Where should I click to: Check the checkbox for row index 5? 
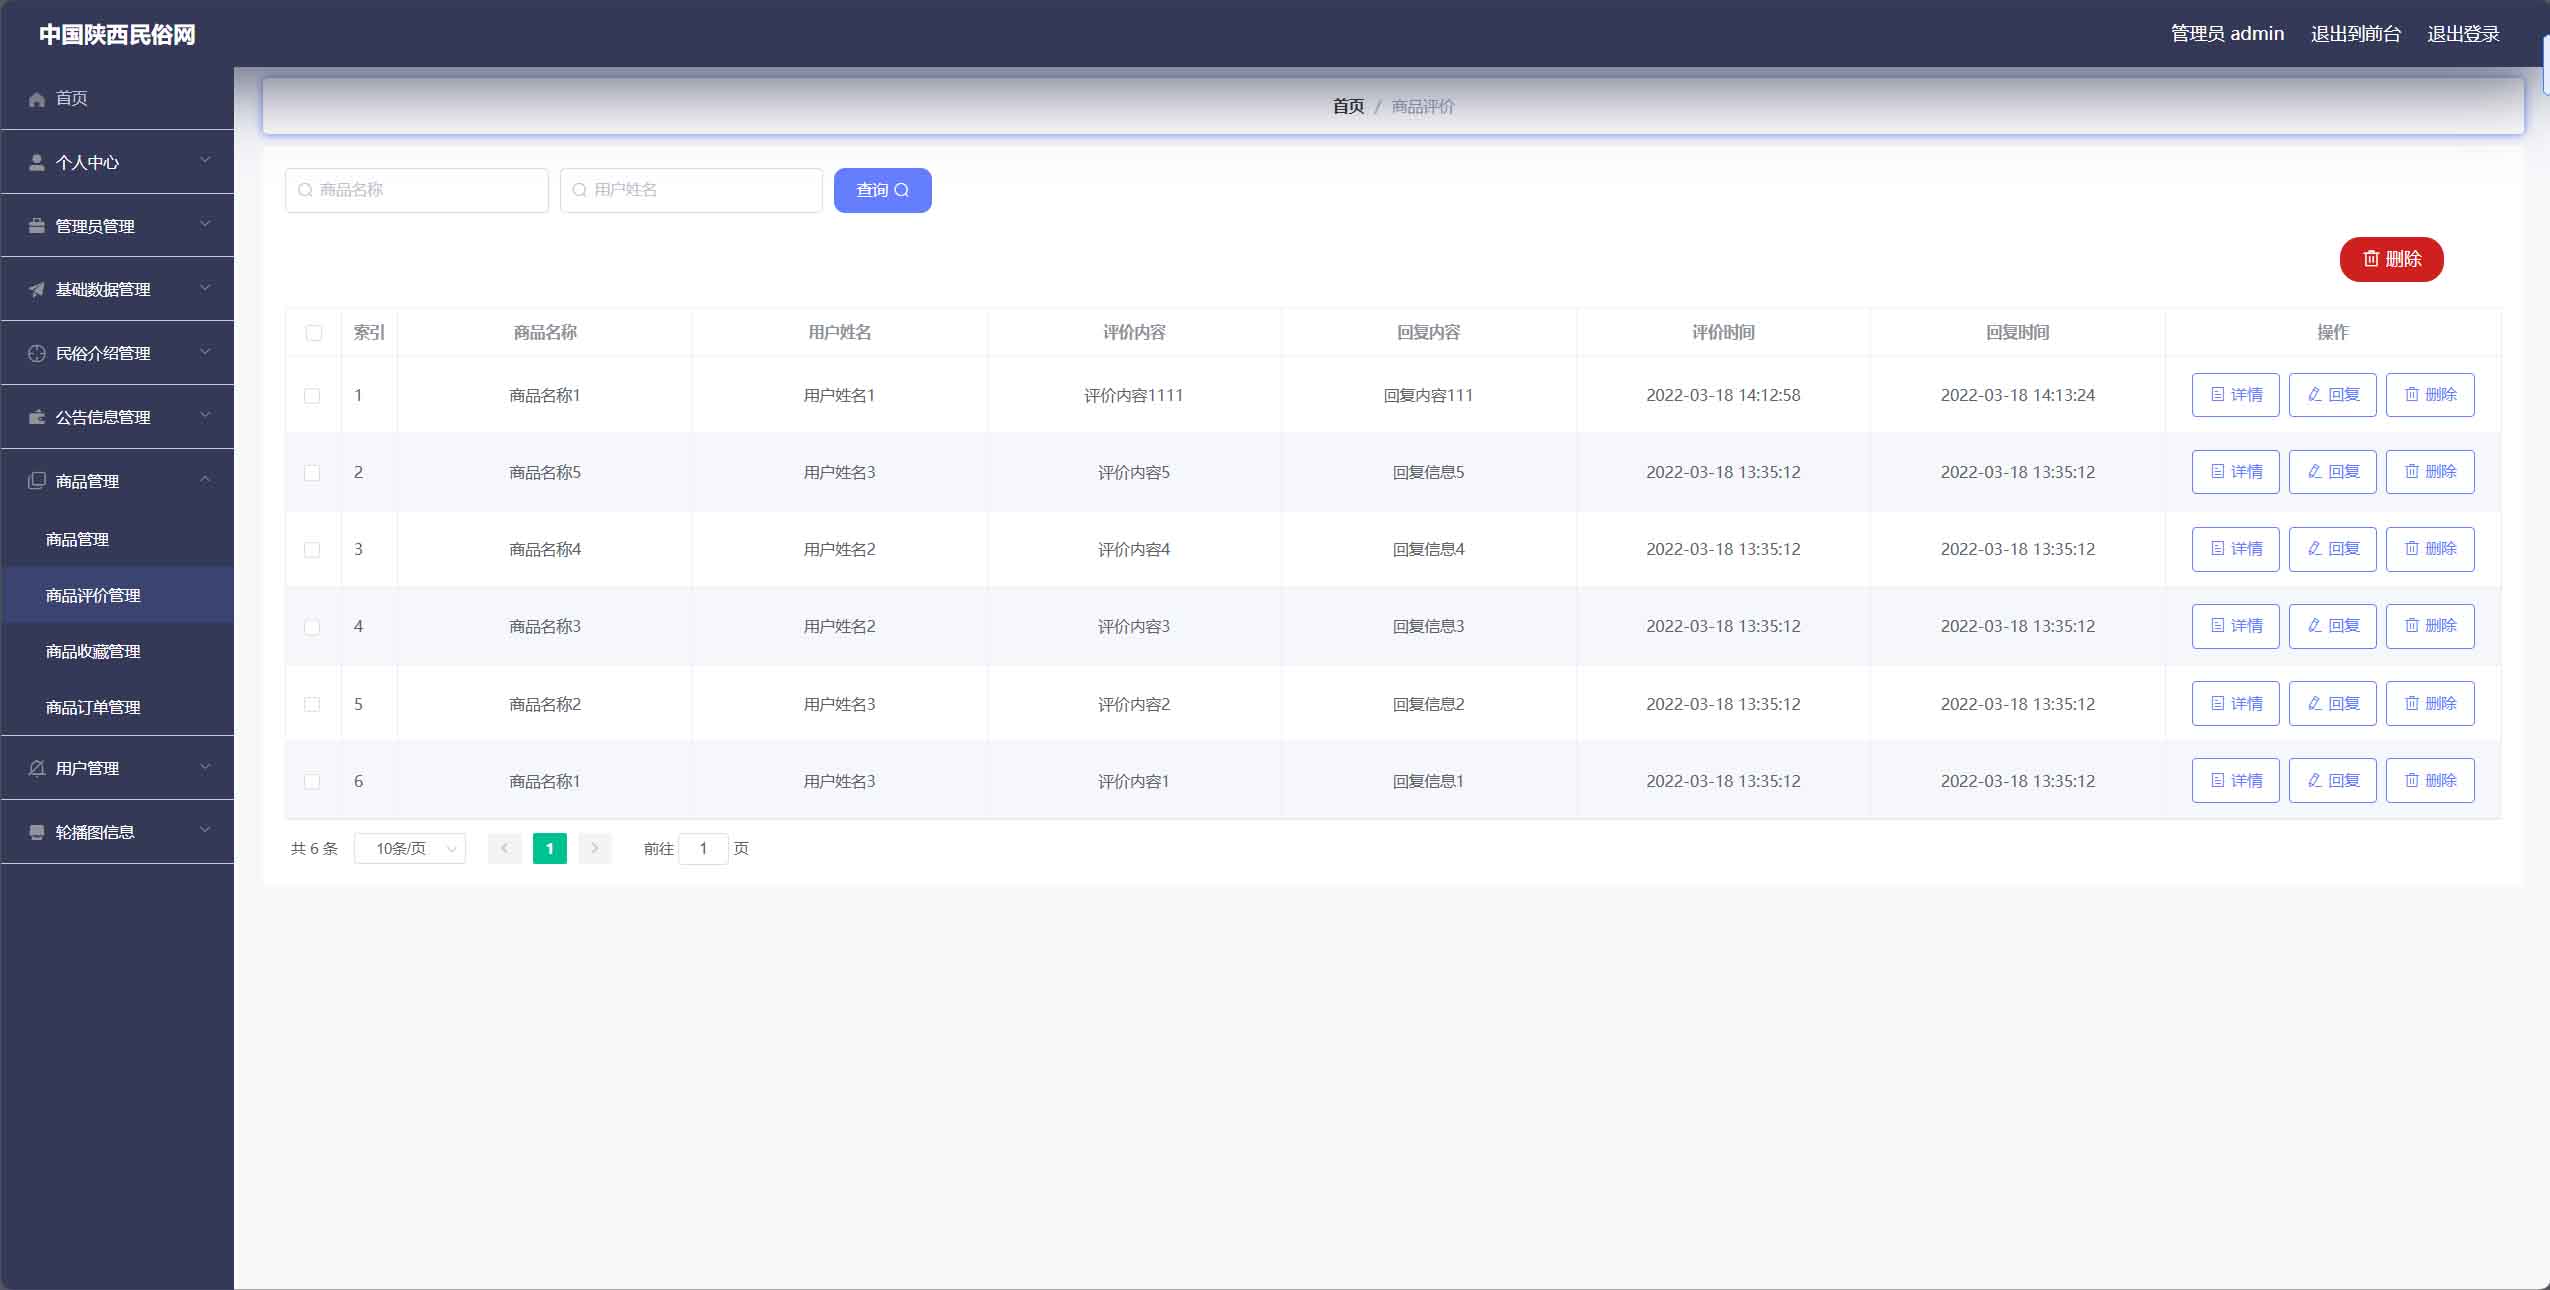[x=312, y=705]
